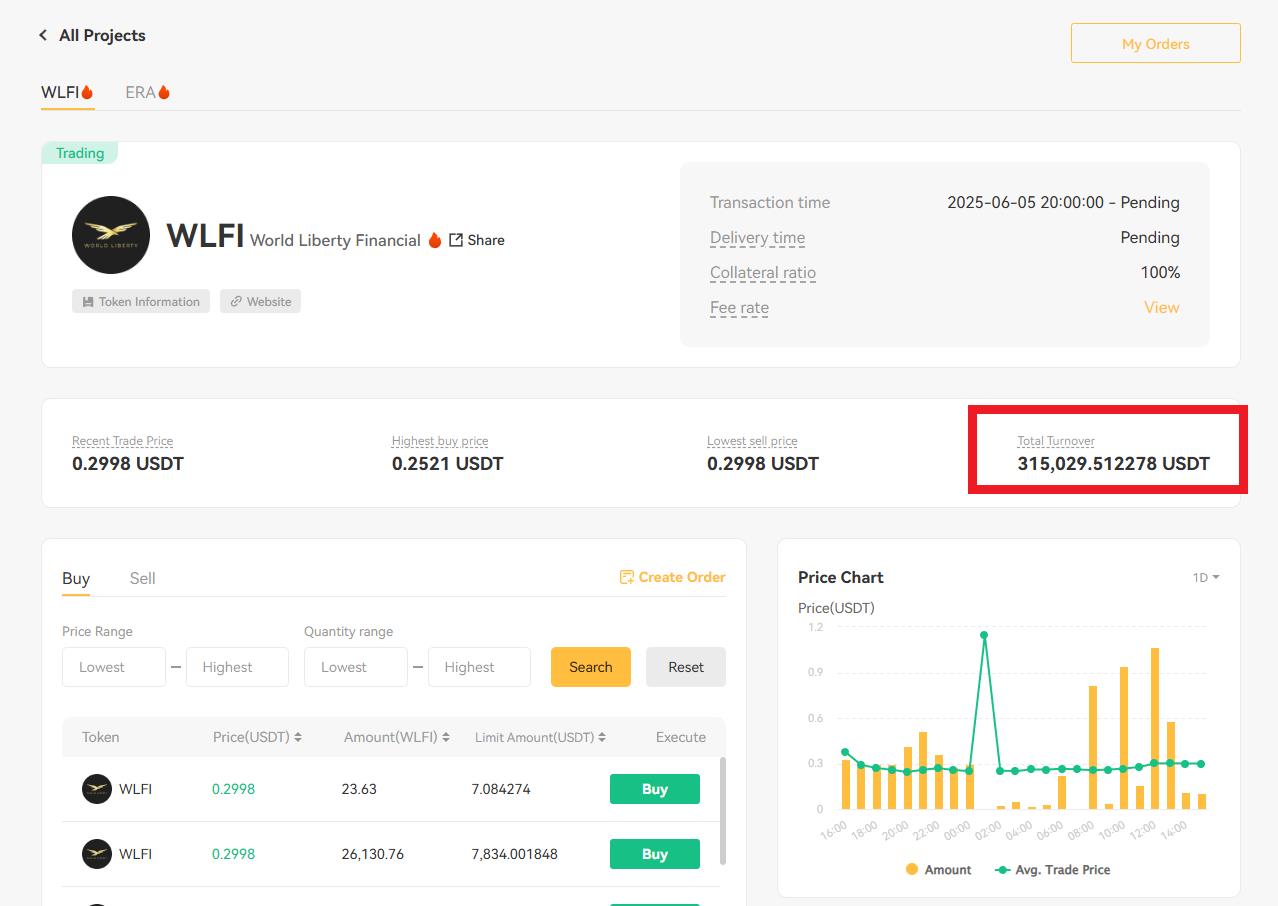
Task: Sort by Amount(WLFI) column arrows
Action: pos(445,737)
